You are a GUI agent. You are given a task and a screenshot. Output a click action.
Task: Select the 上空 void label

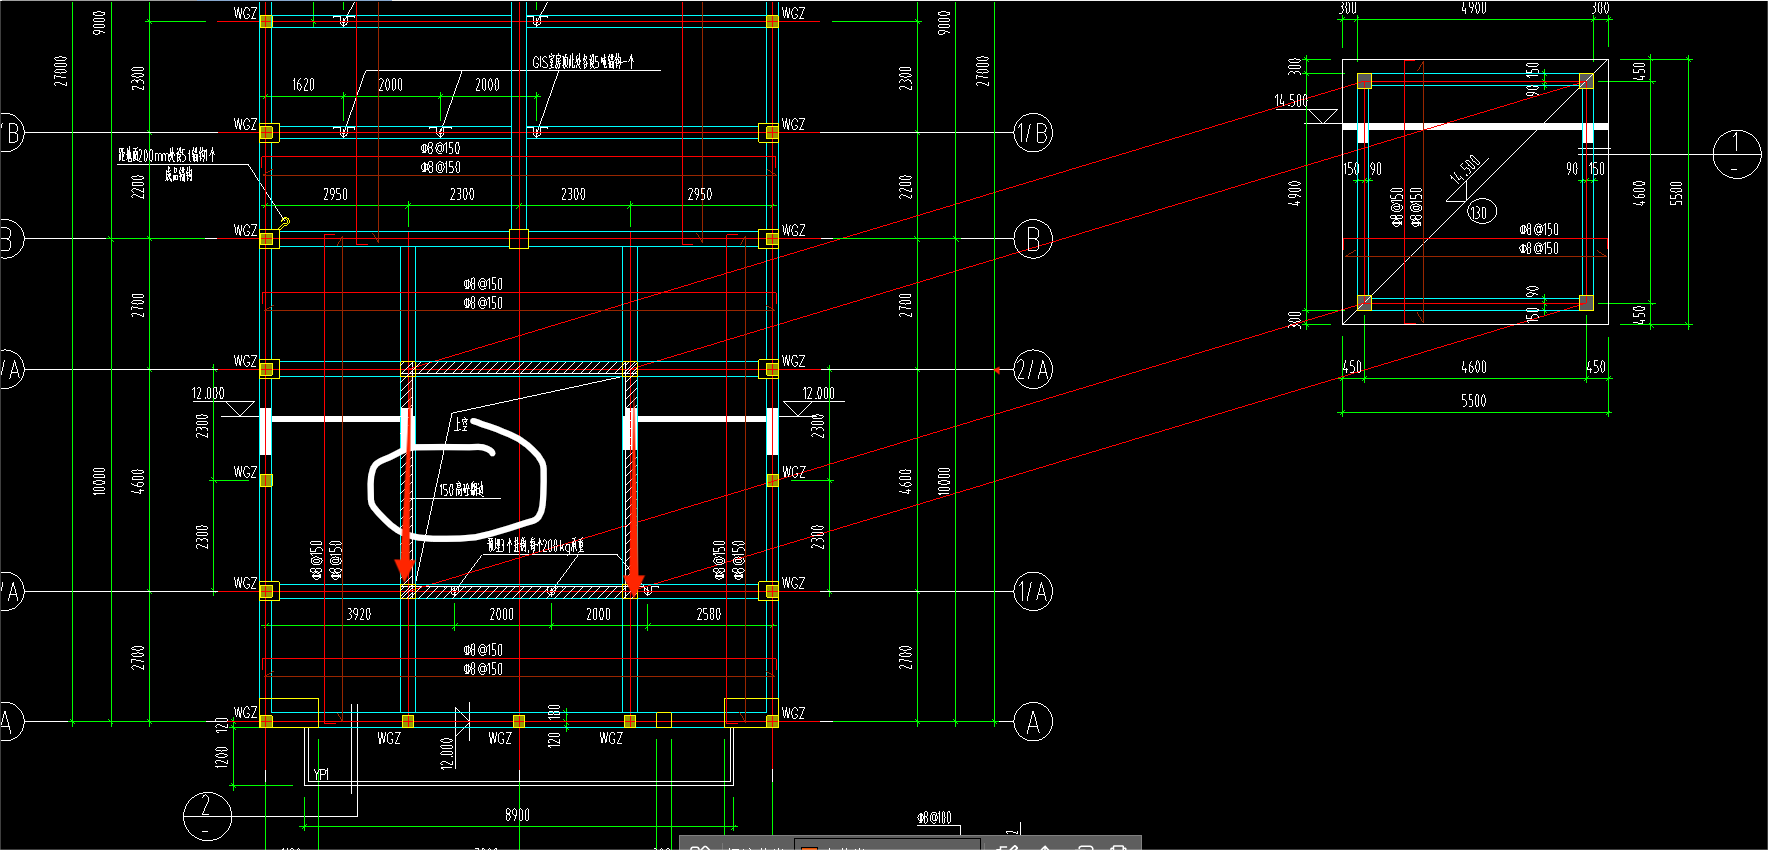(460, 424)
